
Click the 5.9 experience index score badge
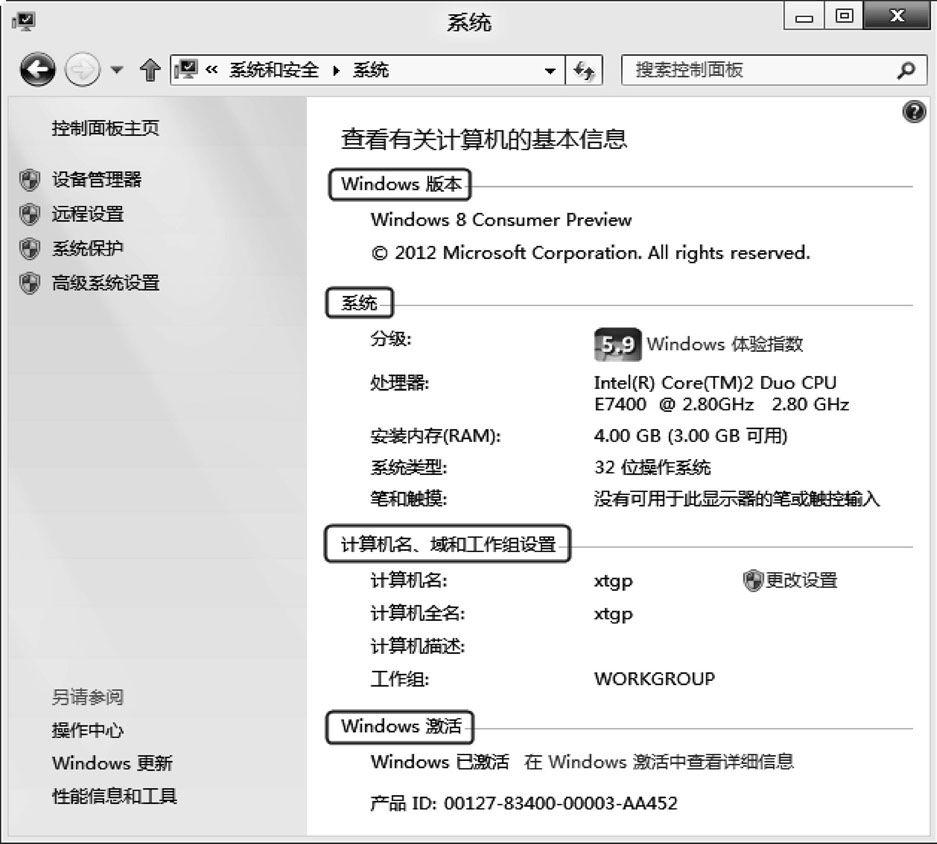pos(618,345)
